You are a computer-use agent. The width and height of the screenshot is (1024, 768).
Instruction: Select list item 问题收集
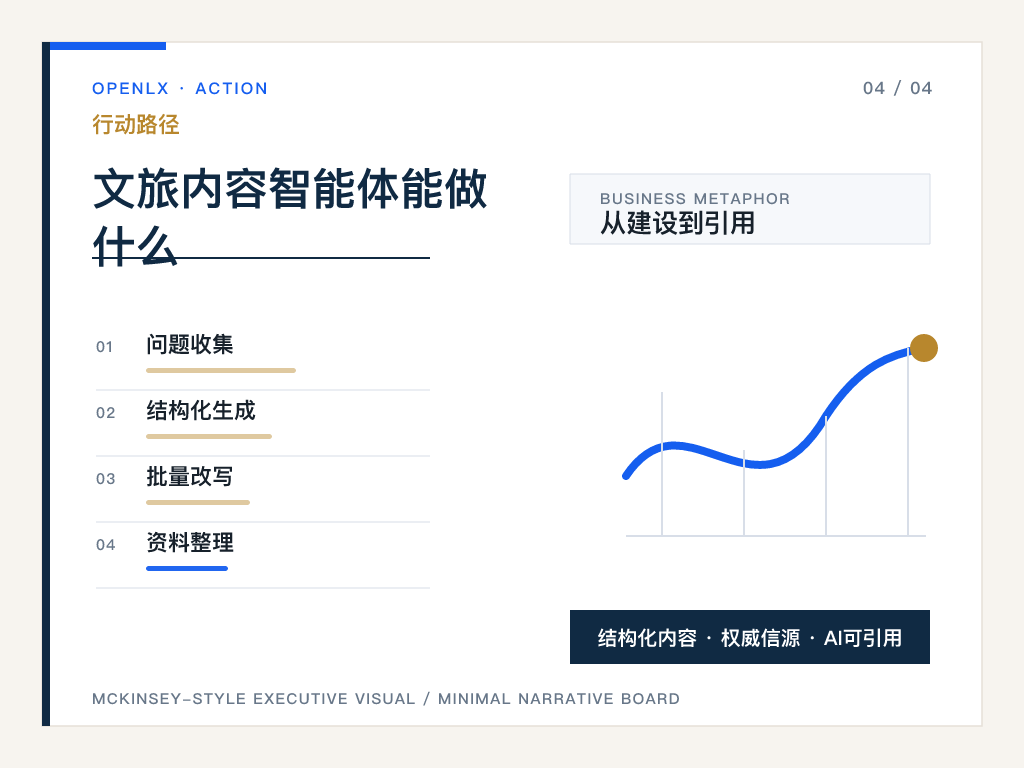[189, 345]
